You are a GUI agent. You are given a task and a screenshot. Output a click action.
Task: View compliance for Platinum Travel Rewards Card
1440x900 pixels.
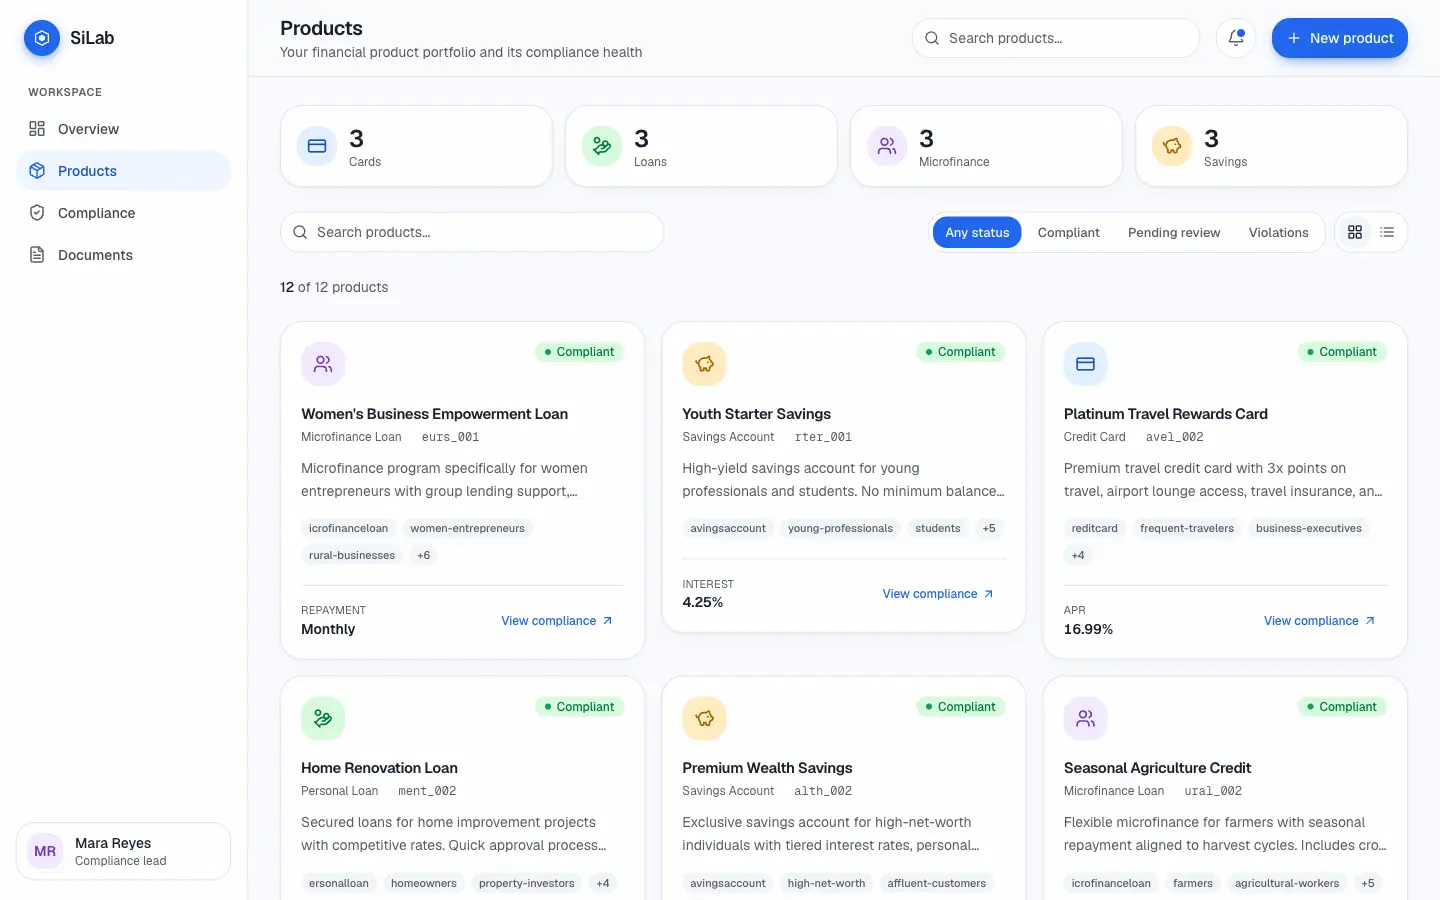click(1320, 621)
